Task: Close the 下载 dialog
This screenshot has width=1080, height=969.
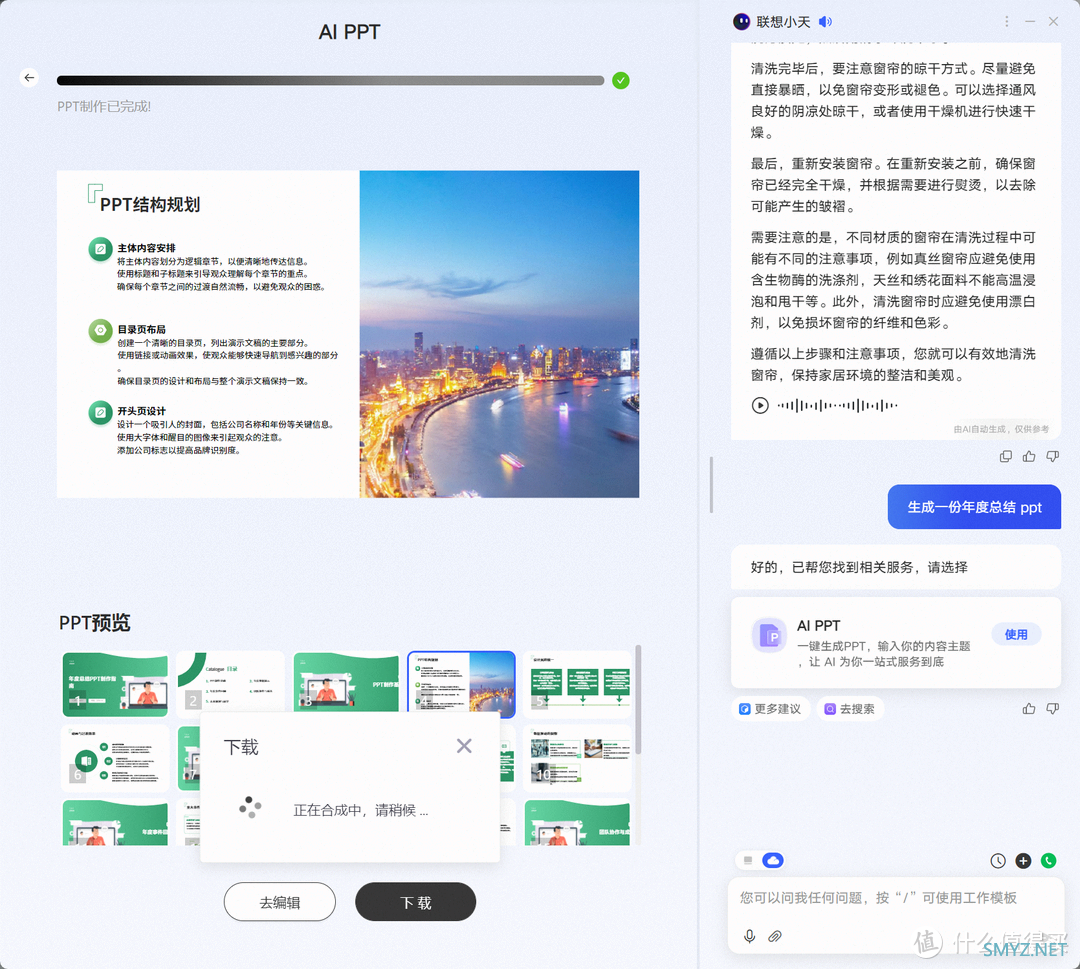Action: [x=464, y=746]
